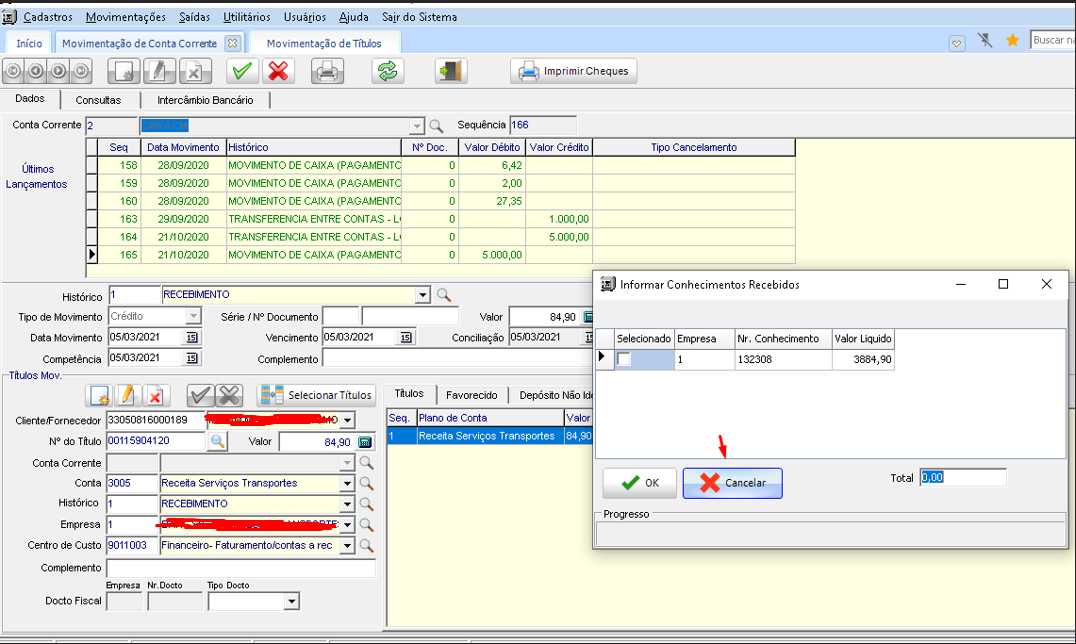Click the exit door icon in toolbar

[x=451, y=71]
